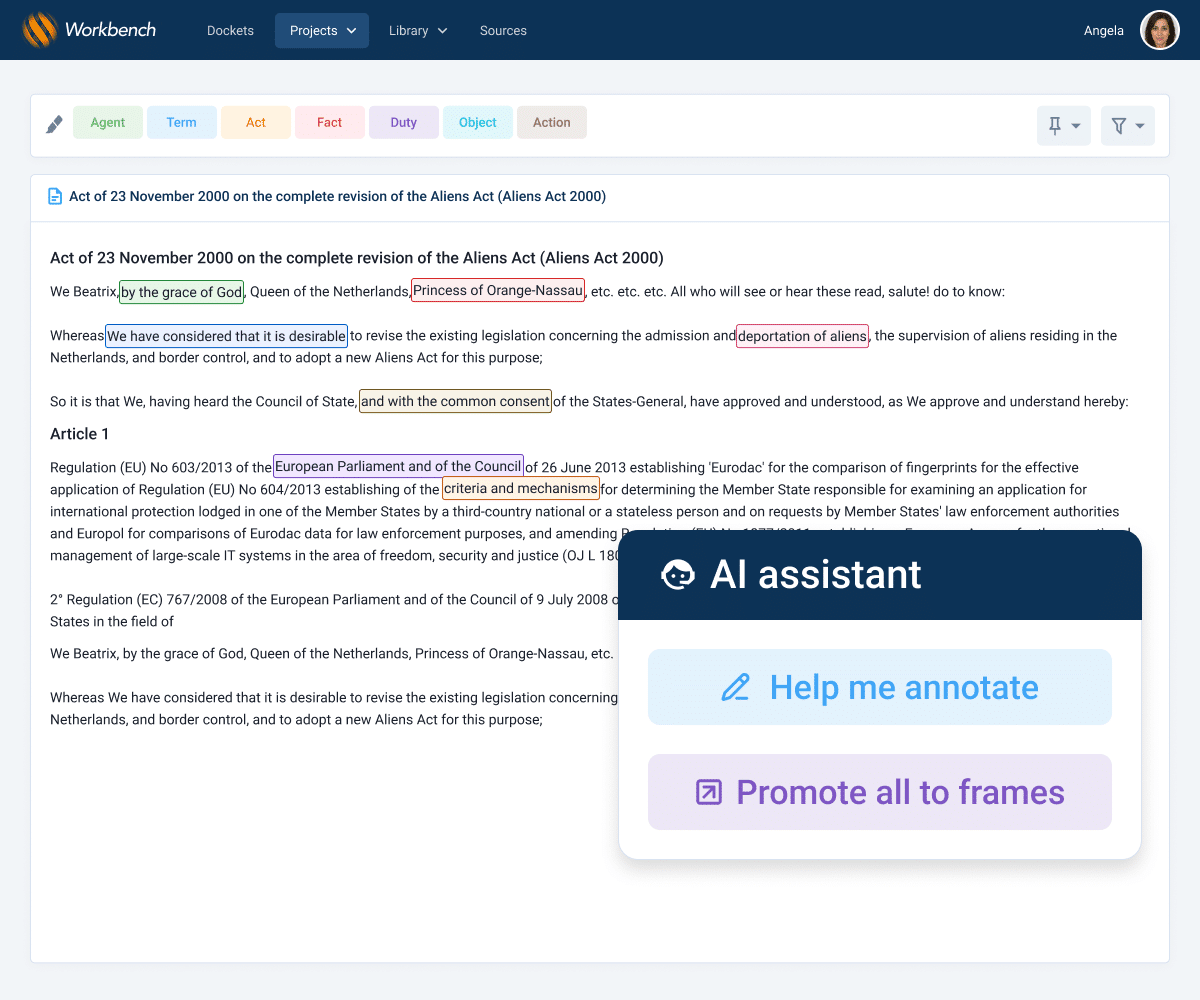Toggle the Duty annotation tag
Screen dimensions: 1200x1000
[x=404, y=123]
